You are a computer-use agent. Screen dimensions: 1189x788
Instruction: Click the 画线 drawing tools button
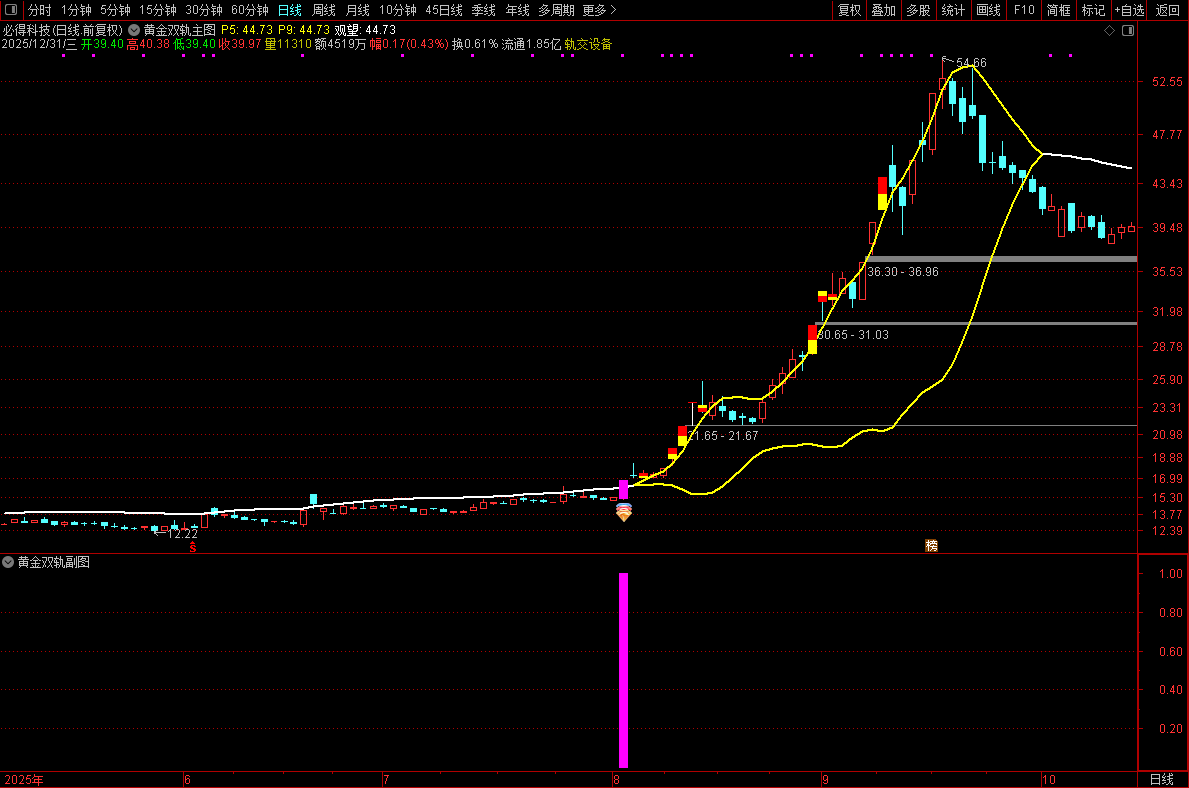pos(988,10)
